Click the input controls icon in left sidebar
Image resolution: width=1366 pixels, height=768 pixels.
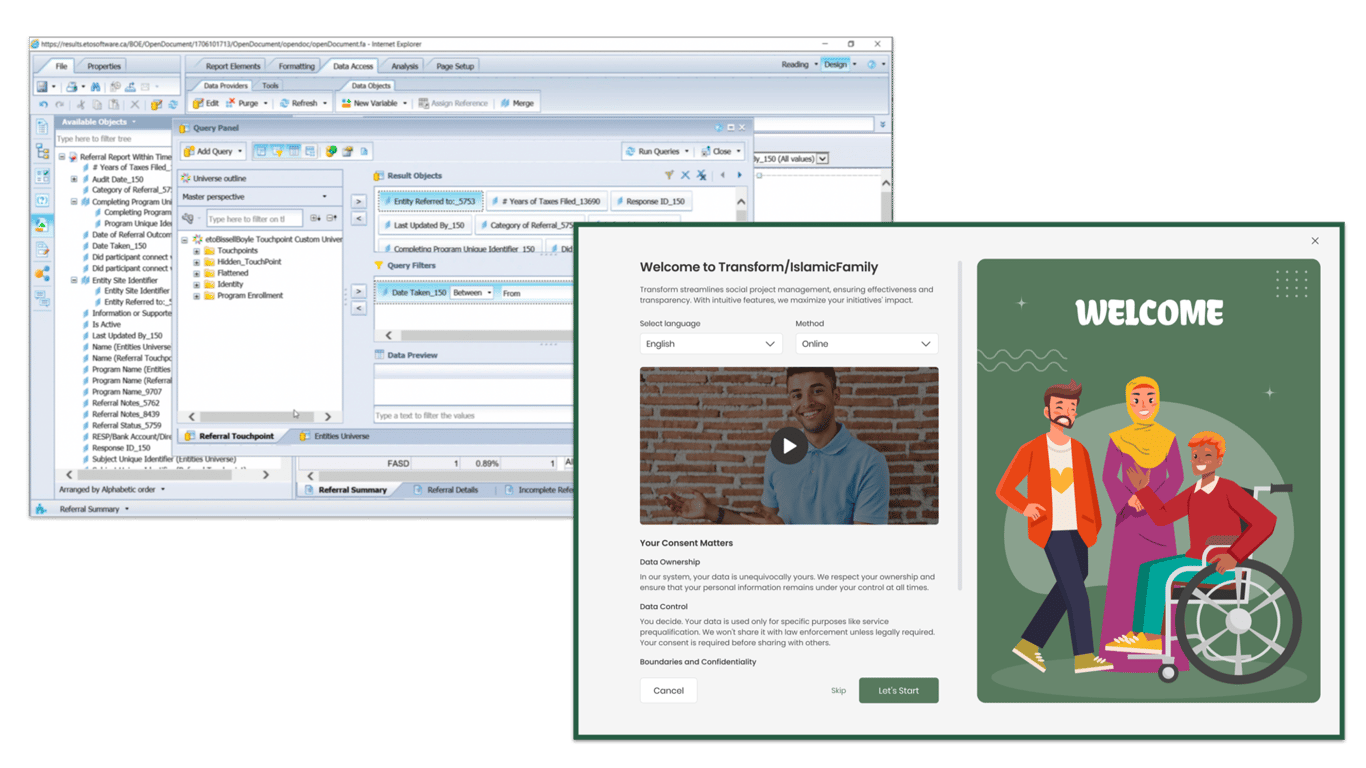pos(42,176)
